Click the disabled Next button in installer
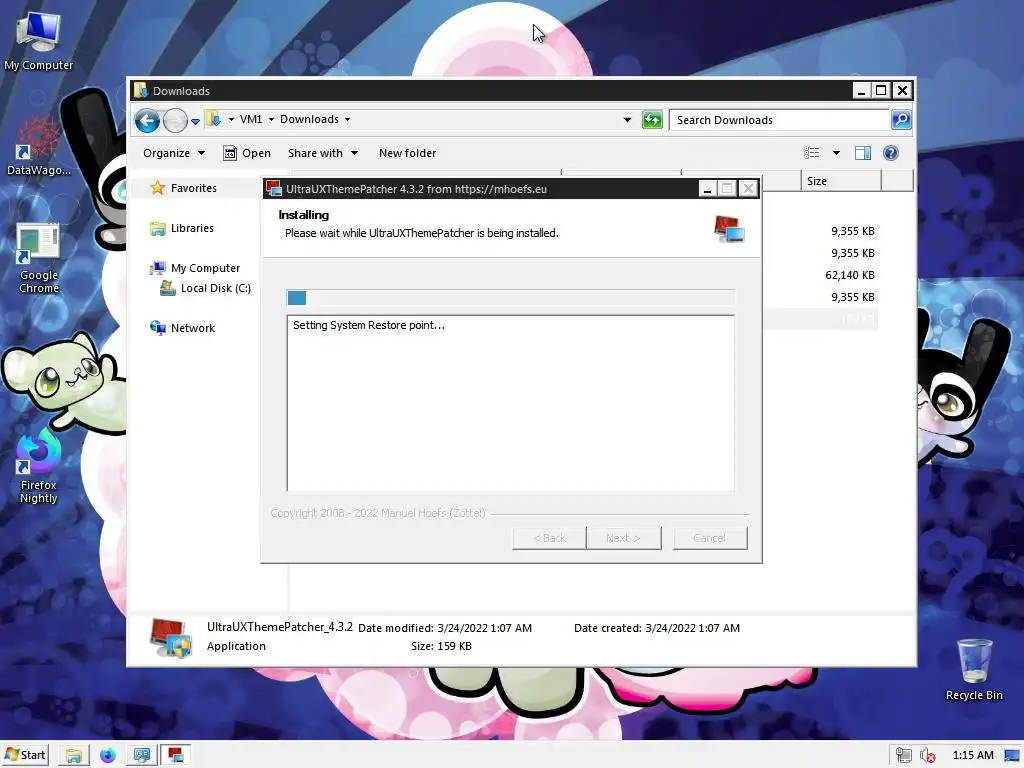The image size is (1024, 768). coord(623,538)
